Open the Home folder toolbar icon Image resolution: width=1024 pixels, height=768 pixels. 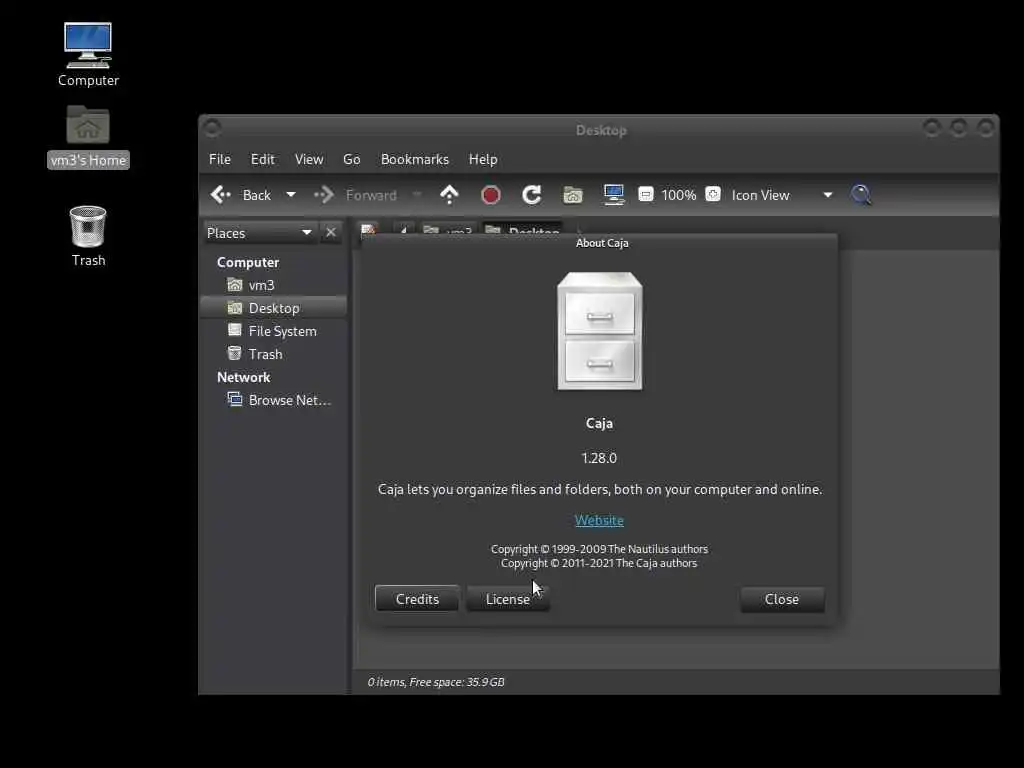(x=573, y=195)
